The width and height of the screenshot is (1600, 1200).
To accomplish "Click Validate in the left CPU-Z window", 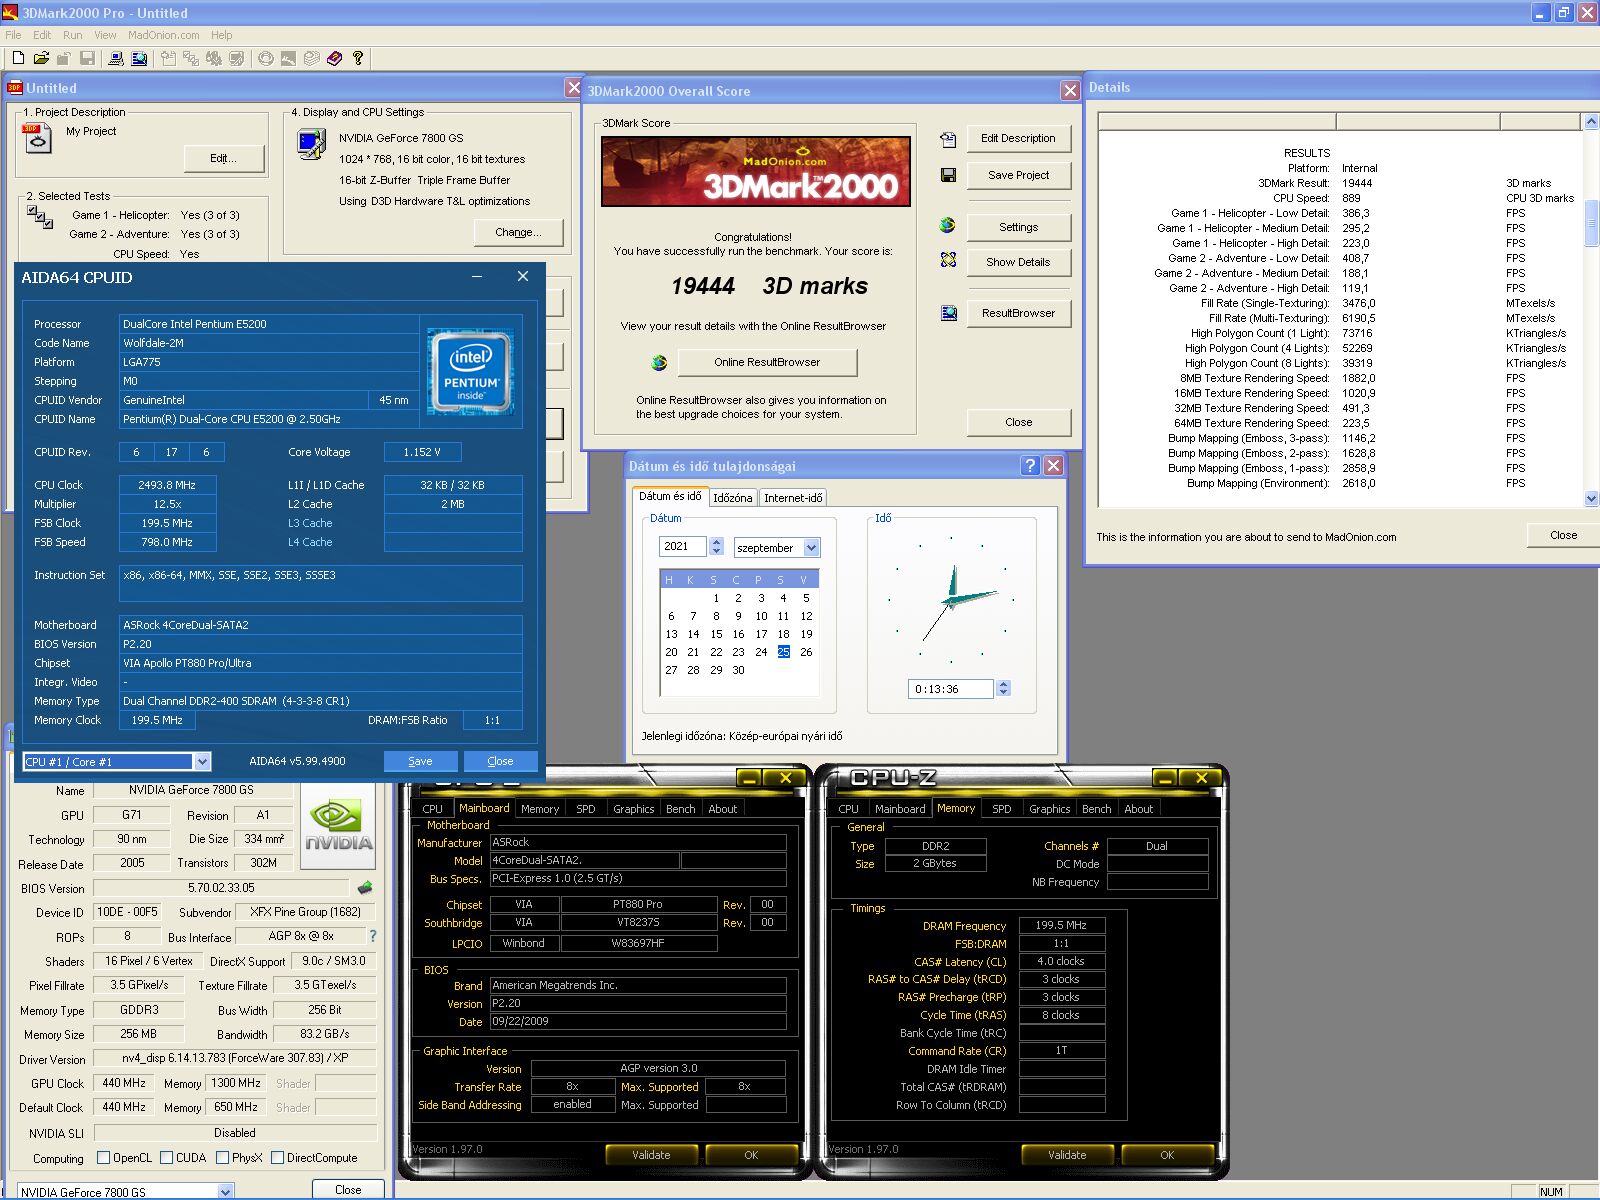I will point(651,1155).
